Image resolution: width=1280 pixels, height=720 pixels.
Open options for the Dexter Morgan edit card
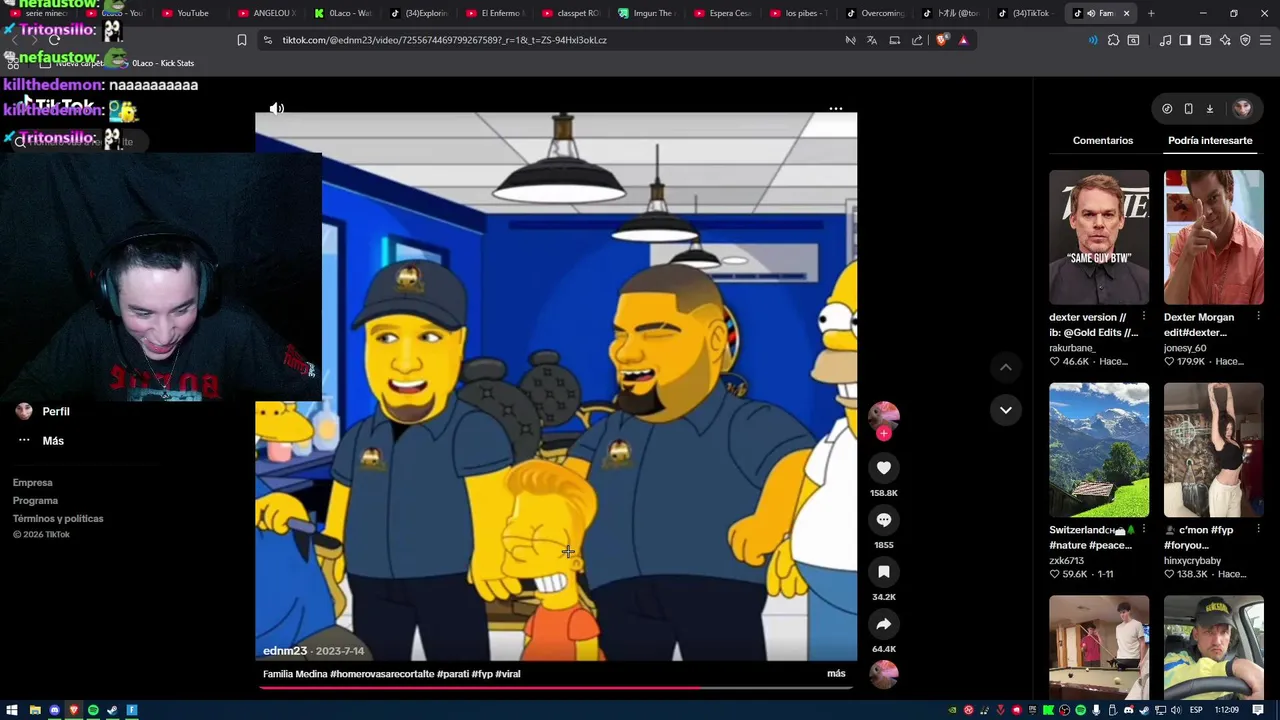tap(1258, 317)
